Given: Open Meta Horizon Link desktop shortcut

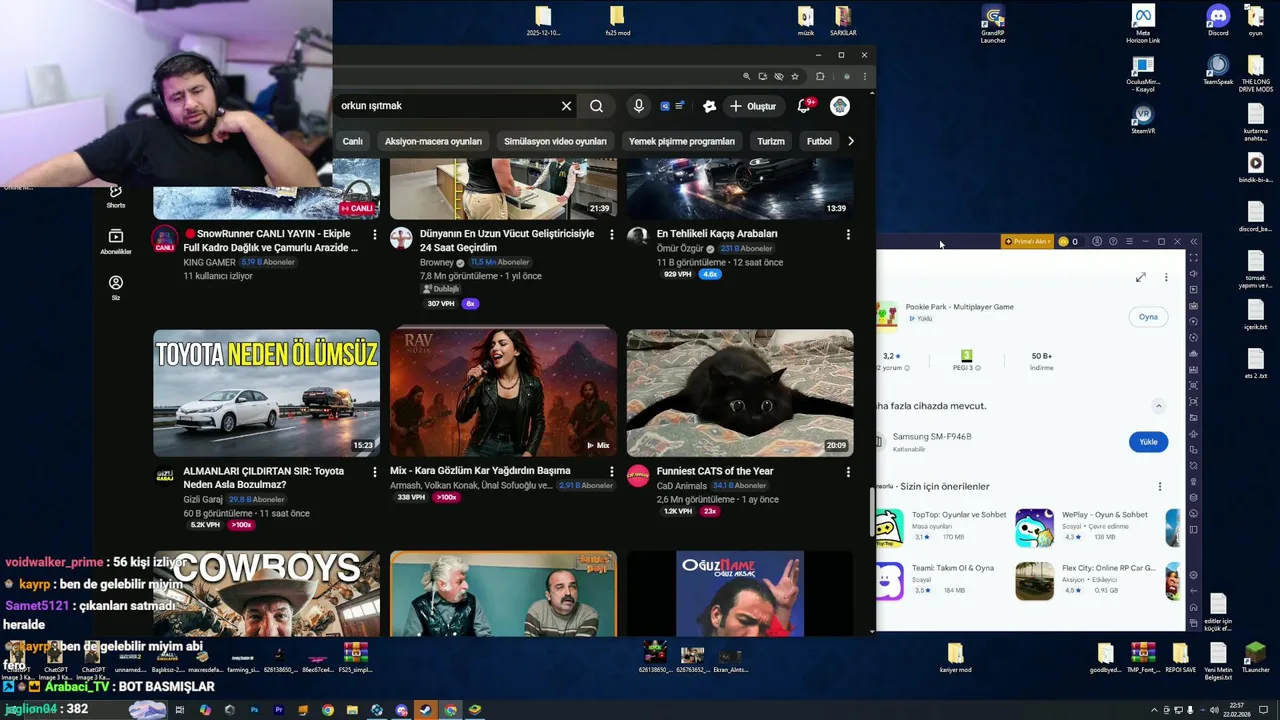Looking at the screenshot, I should [x=1143, y=24].
